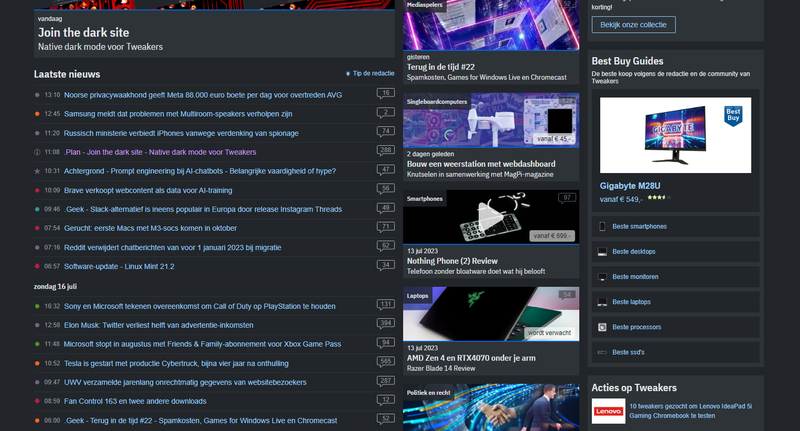This screenshot has width=800, height=431.
Task: Open the Mediaspelers Terug in de tijd thumbnail
Action: [x=491, y=24]
